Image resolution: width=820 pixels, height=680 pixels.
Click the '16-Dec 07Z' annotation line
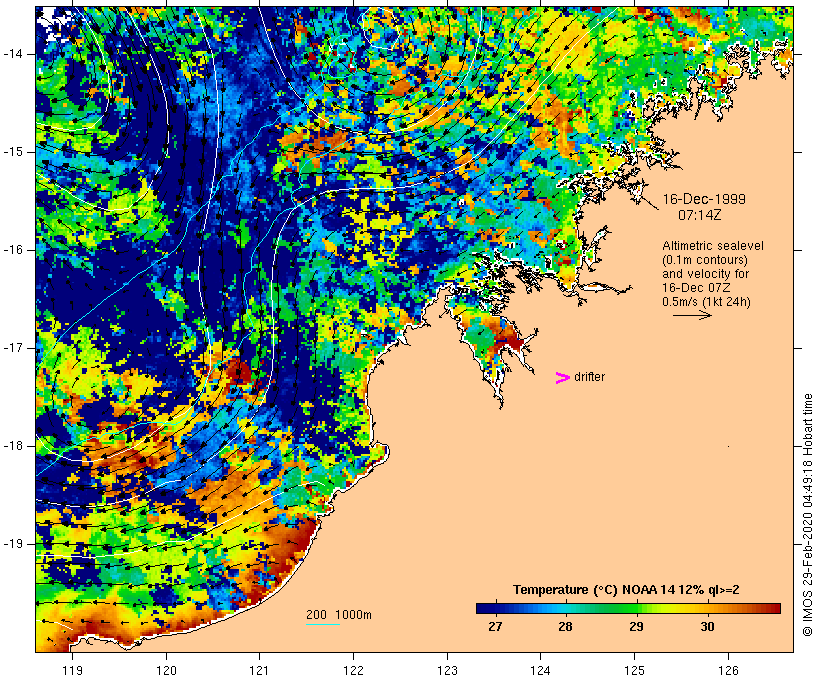tap(696, 288)
